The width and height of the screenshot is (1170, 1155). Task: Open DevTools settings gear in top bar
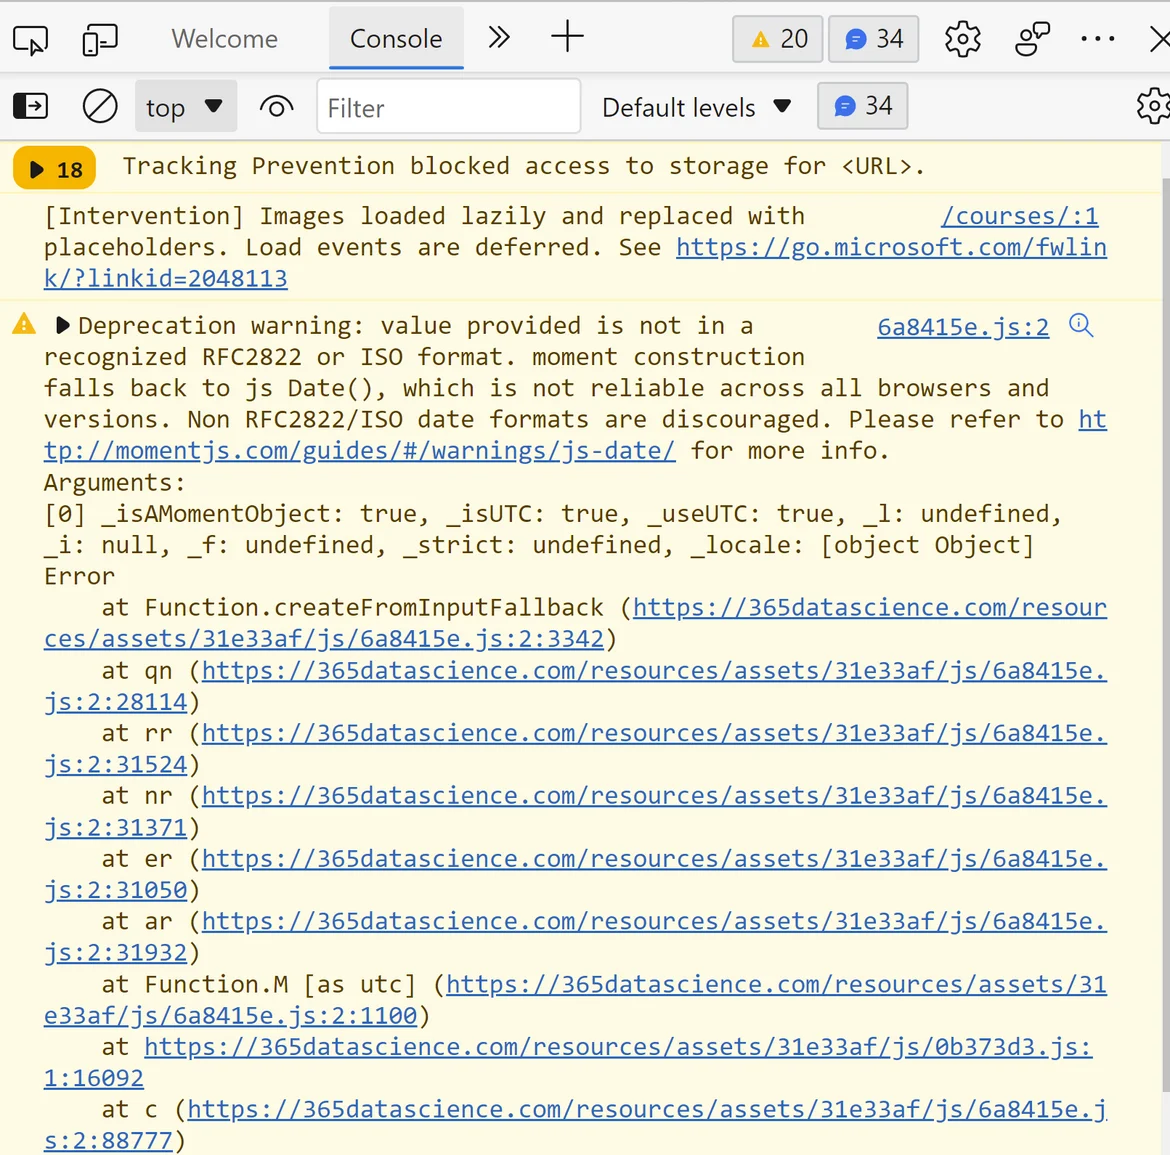coord(962,39)
